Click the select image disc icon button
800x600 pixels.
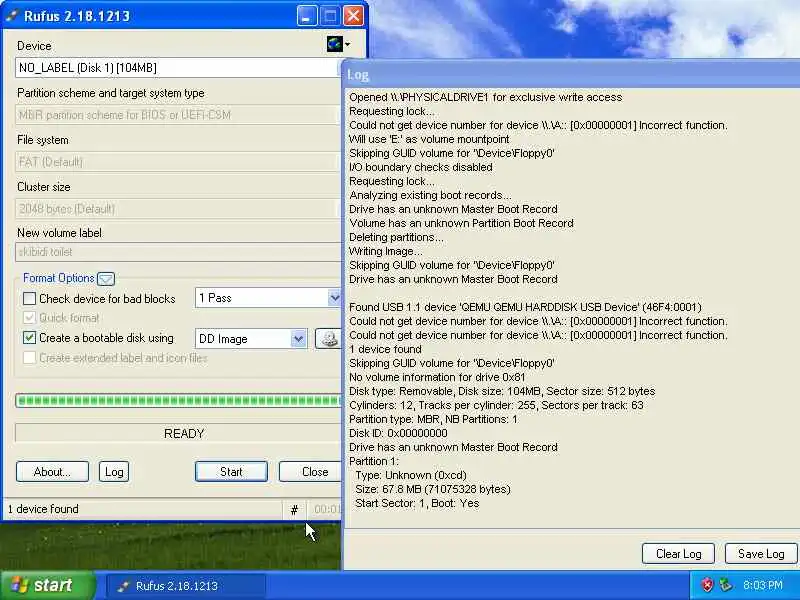pyautogui.click(x=328, y=339)
